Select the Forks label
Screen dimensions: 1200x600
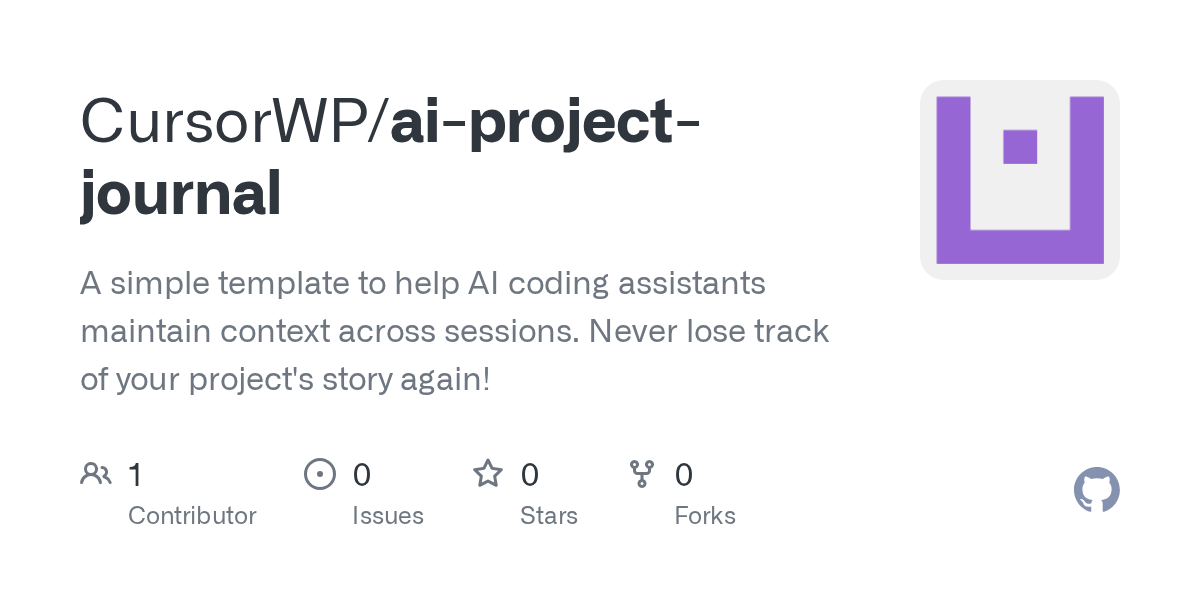(x=705, y=516)
